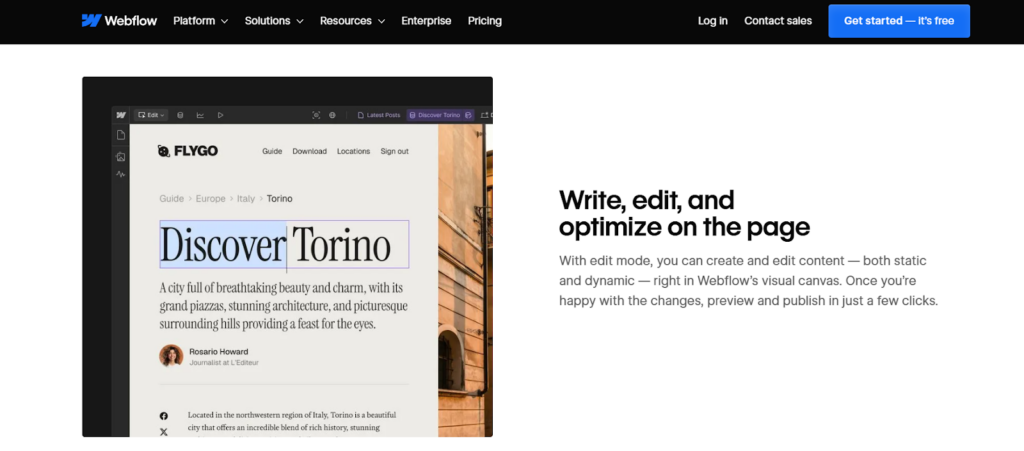Expand the Solutions navigation menu
1024x451 pixels.
(274, 21)
